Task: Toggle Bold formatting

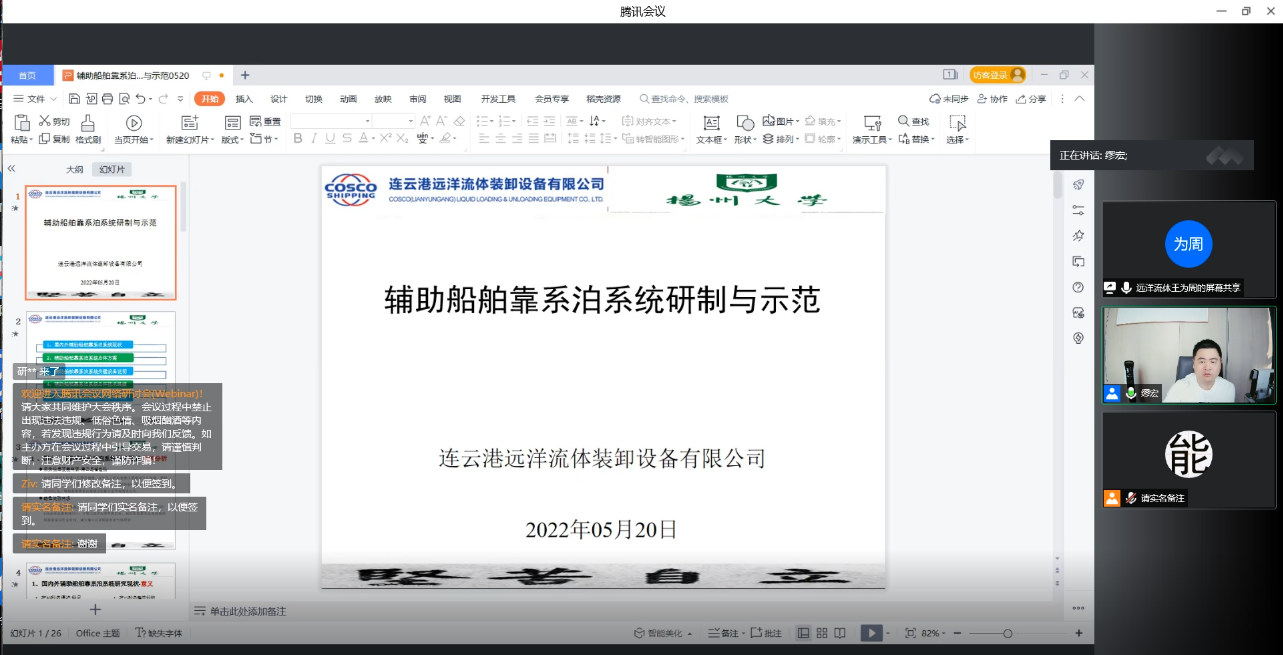Action: coord(298,139)
